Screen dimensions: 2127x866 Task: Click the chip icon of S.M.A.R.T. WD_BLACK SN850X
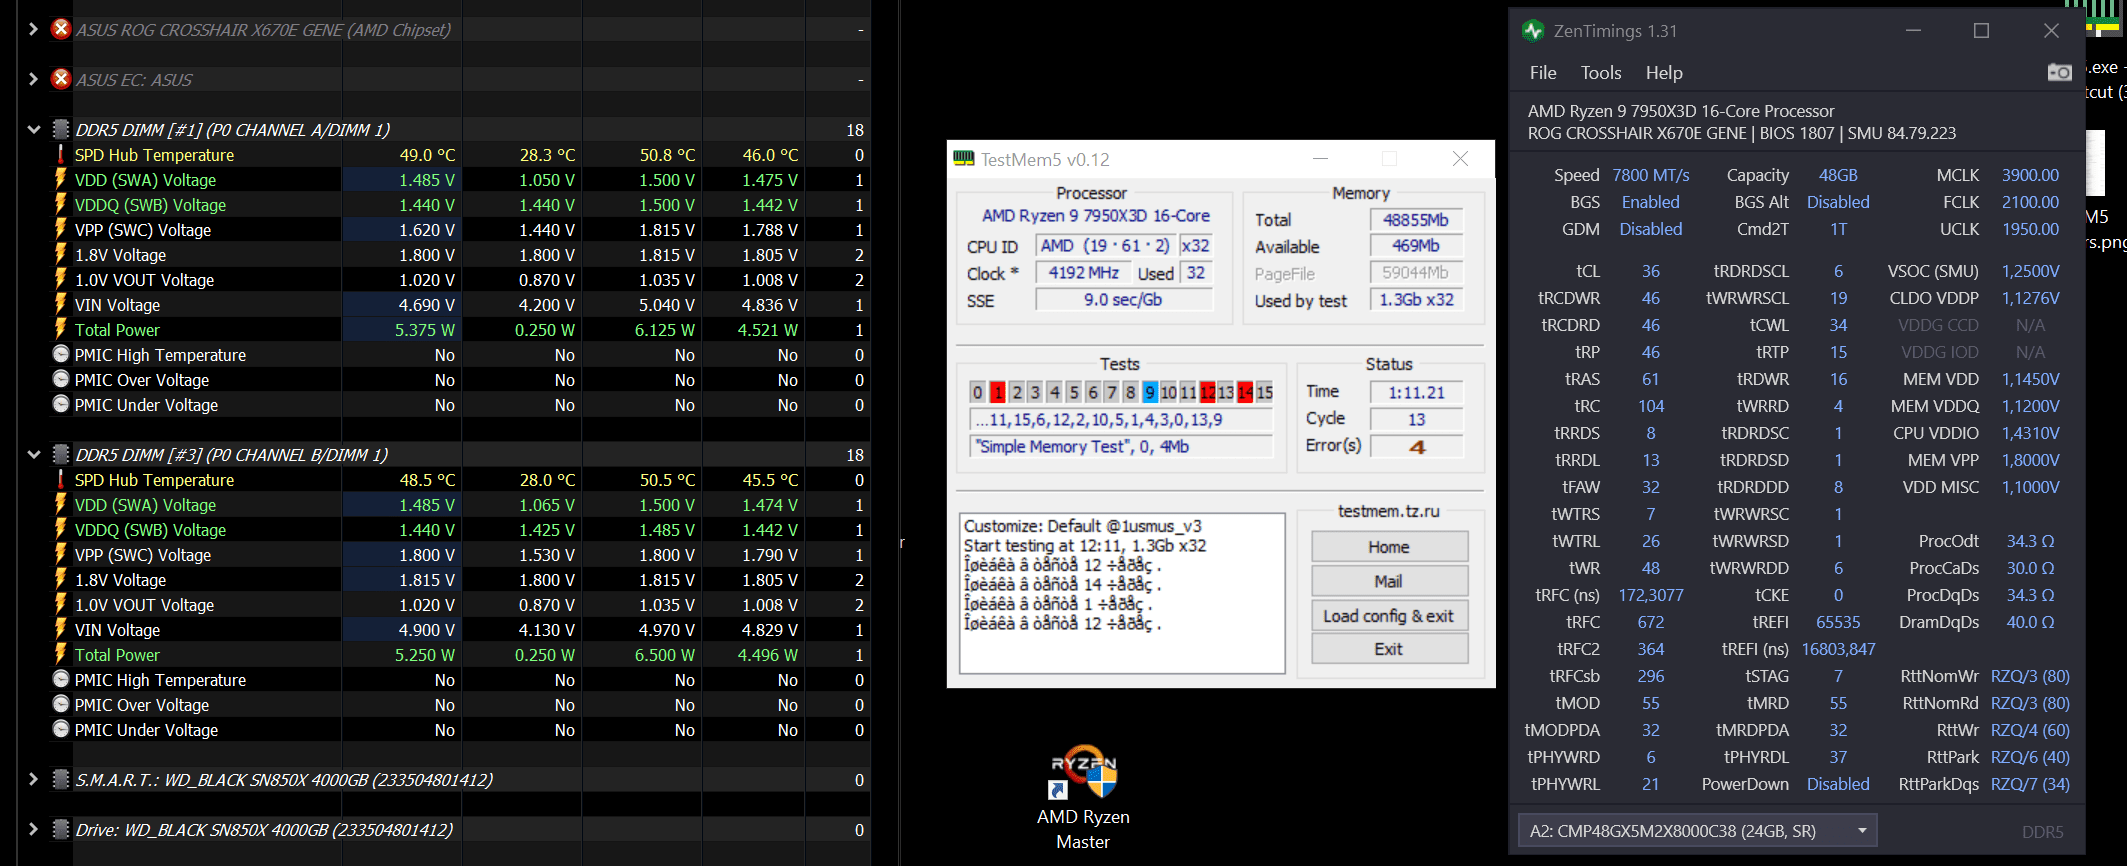tap(60, 779)
